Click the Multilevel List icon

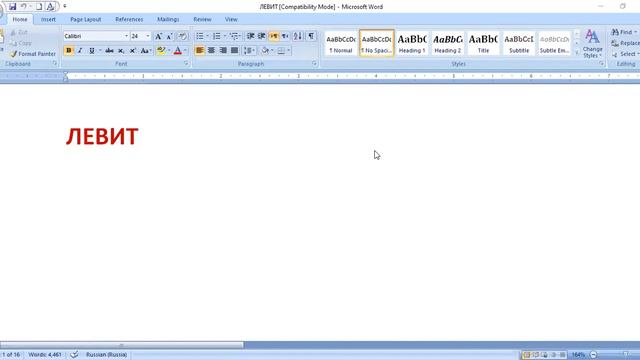(234, 36)
